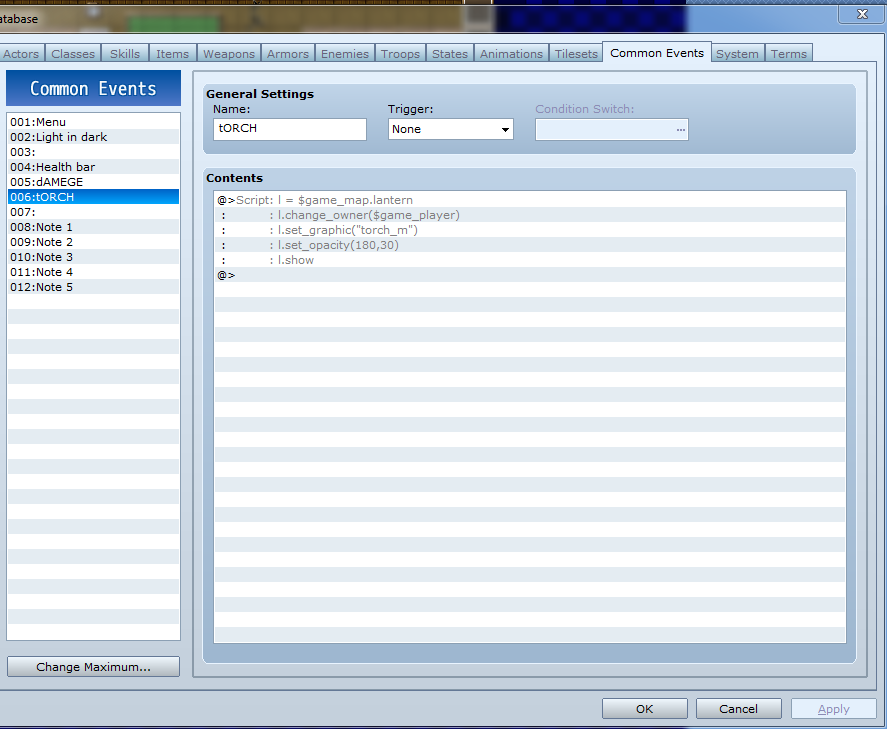
Task: Choose 012:Note 5 in the list
Action: 93,287
